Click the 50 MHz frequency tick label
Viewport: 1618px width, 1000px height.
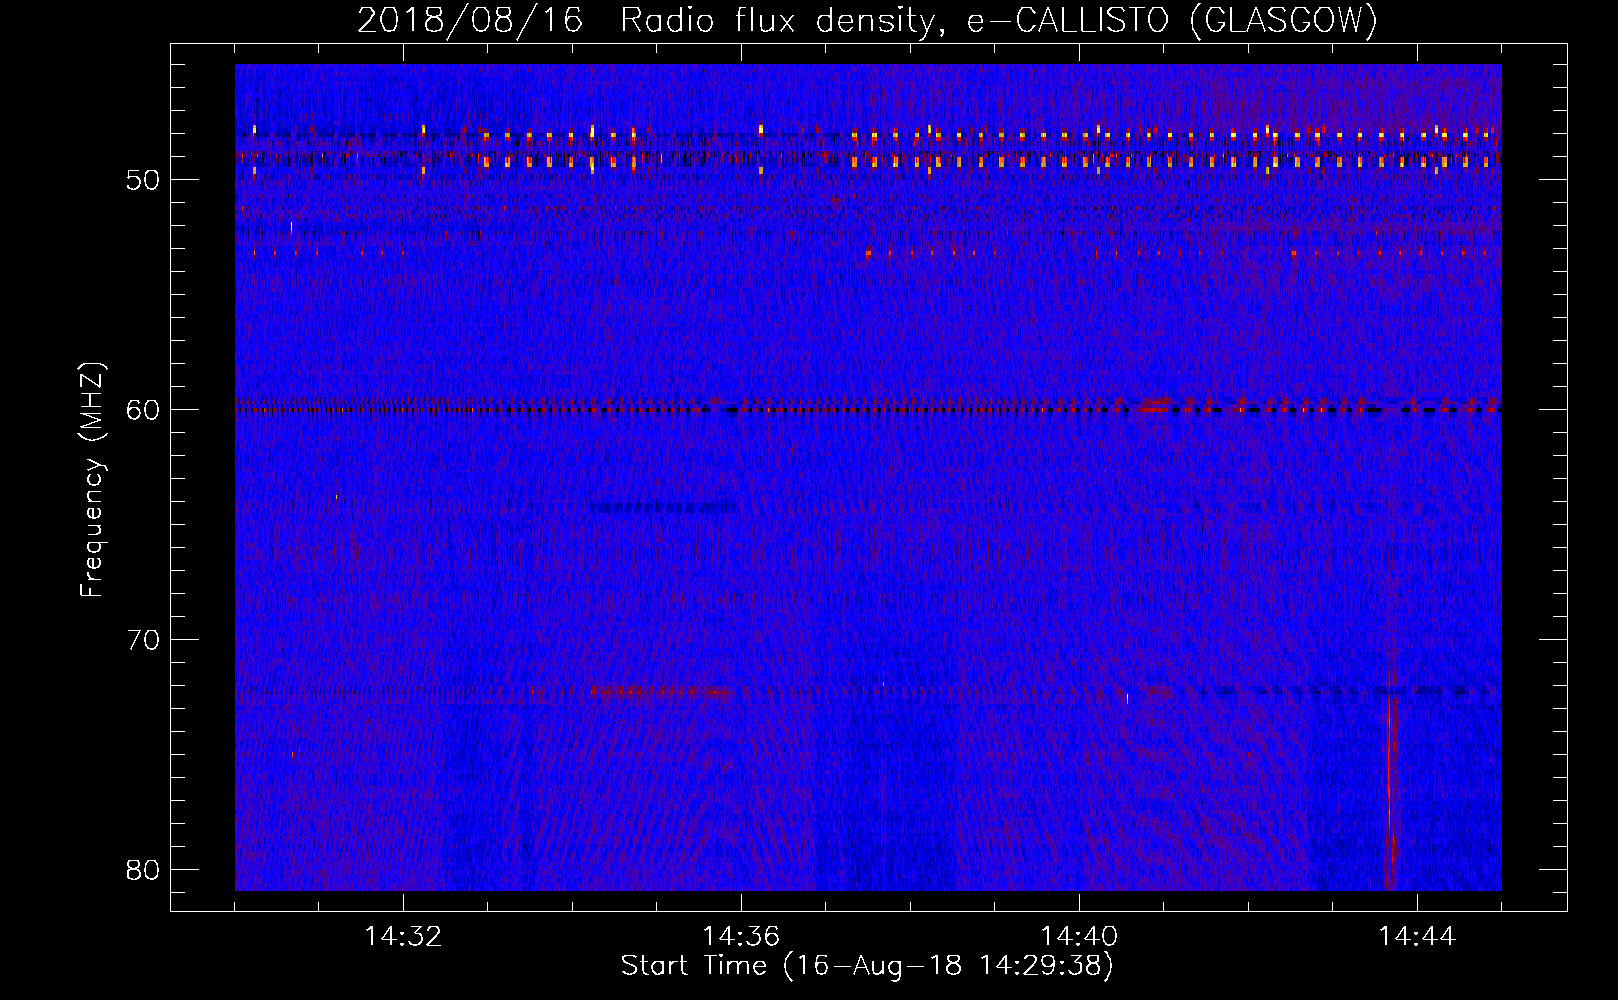143,181
